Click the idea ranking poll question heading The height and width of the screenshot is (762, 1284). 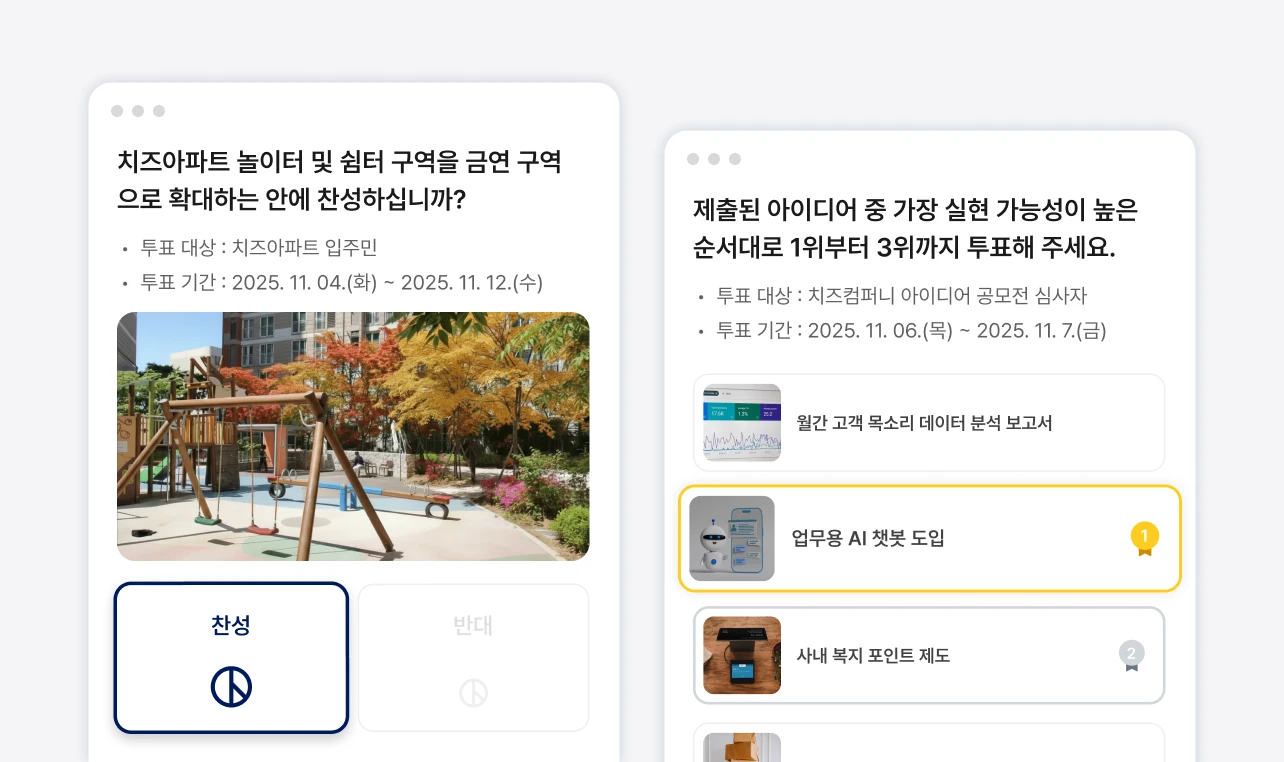[x=915, y=228]
